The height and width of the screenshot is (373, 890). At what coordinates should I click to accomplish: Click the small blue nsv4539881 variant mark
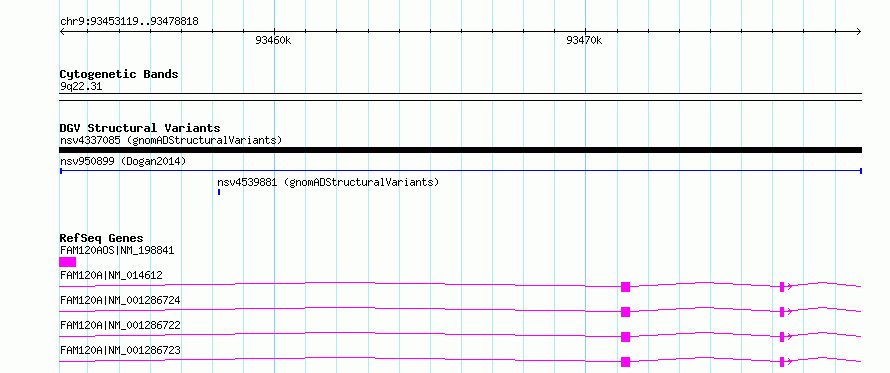[219, 192]
